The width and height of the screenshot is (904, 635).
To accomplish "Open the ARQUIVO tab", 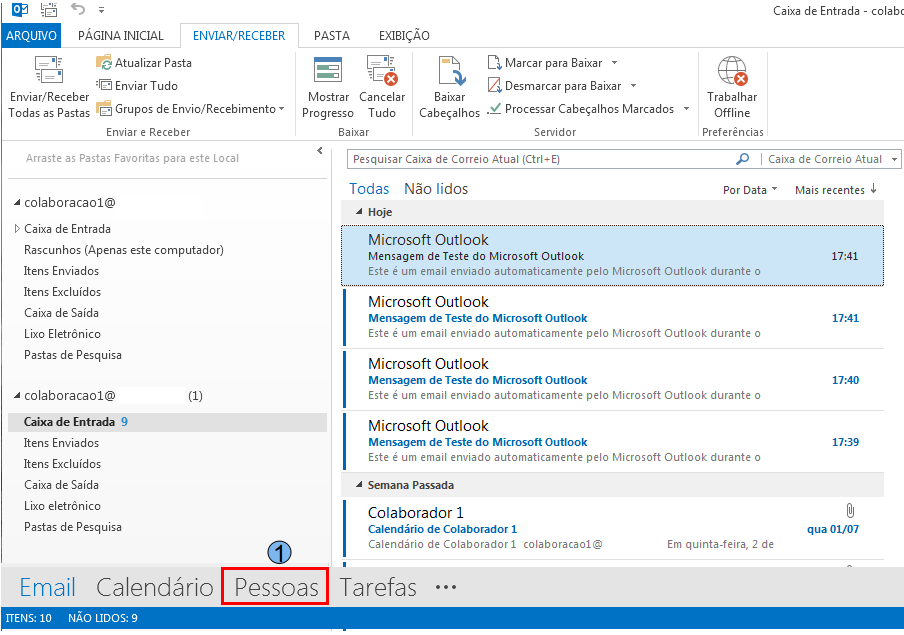I will (31, 36).
